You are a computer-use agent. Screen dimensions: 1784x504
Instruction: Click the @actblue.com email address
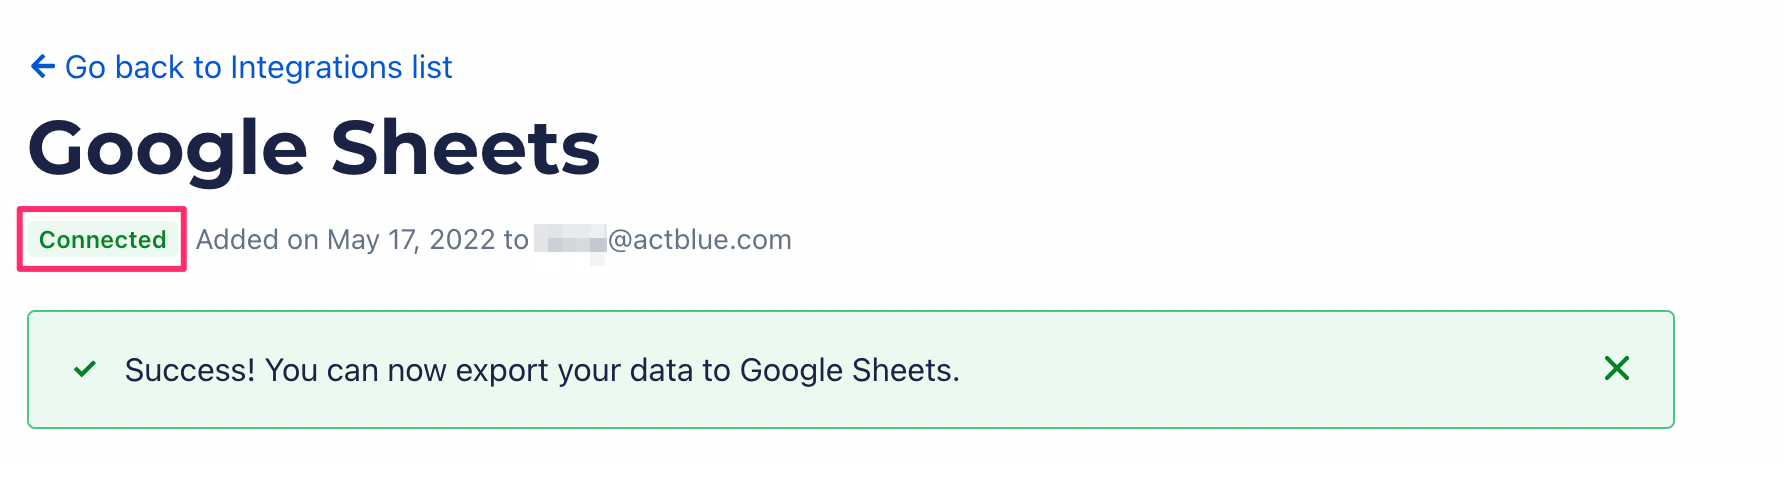click(x=700, y=240)
